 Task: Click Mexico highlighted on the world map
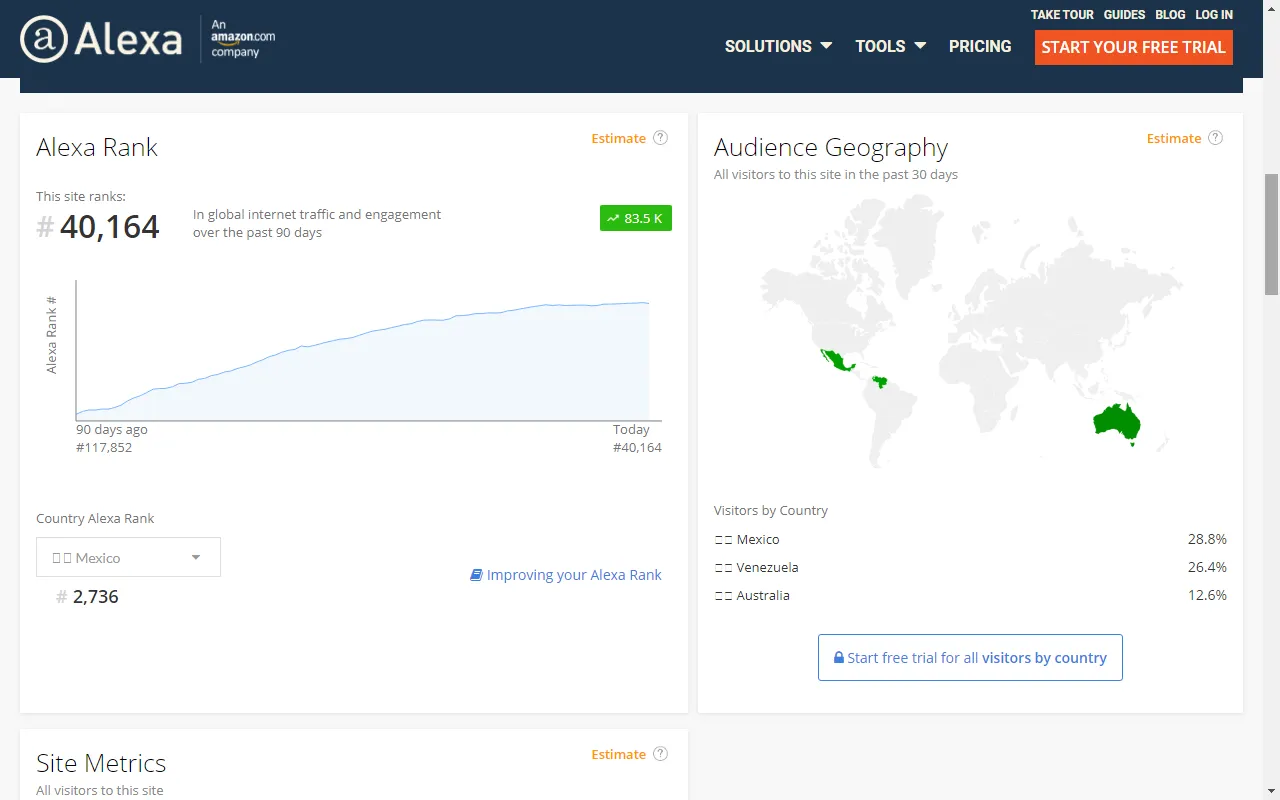836,360
